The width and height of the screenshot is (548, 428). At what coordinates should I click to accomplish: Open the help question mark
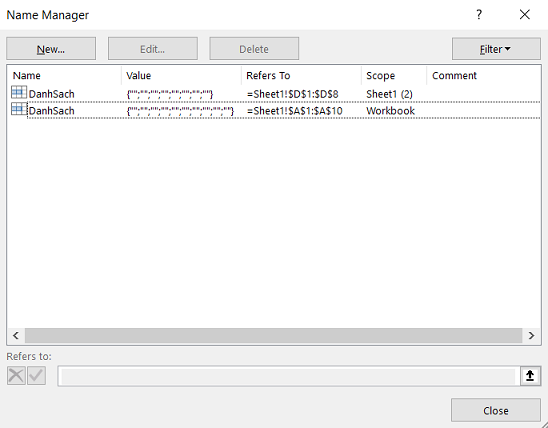coord(479,15)
